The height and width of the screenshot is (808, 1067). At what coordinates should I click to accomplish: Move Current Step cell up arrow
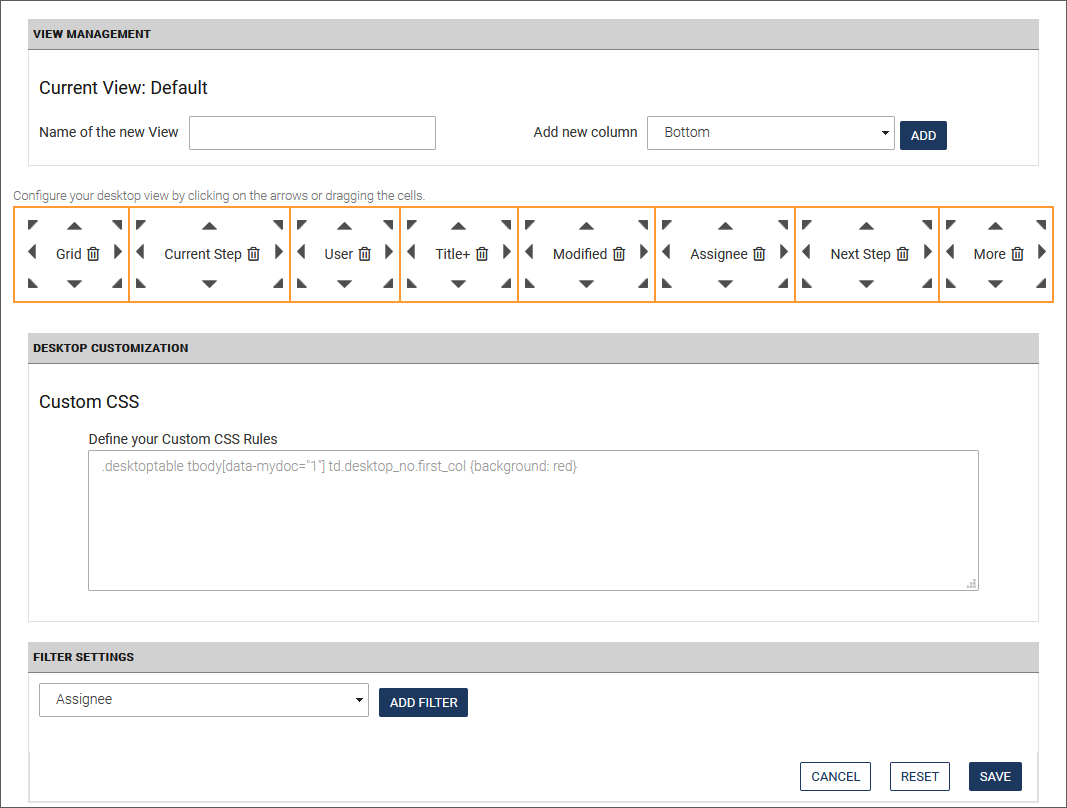210,226
